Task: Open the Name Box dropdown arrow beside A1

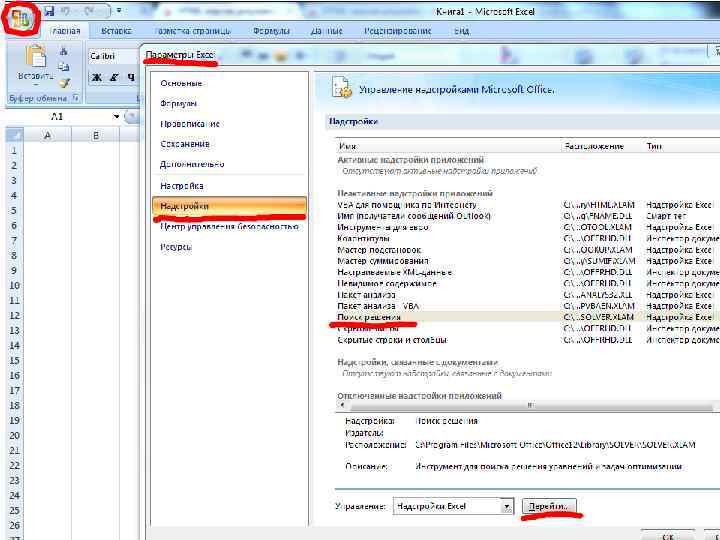Action: [x=116, y=117]
